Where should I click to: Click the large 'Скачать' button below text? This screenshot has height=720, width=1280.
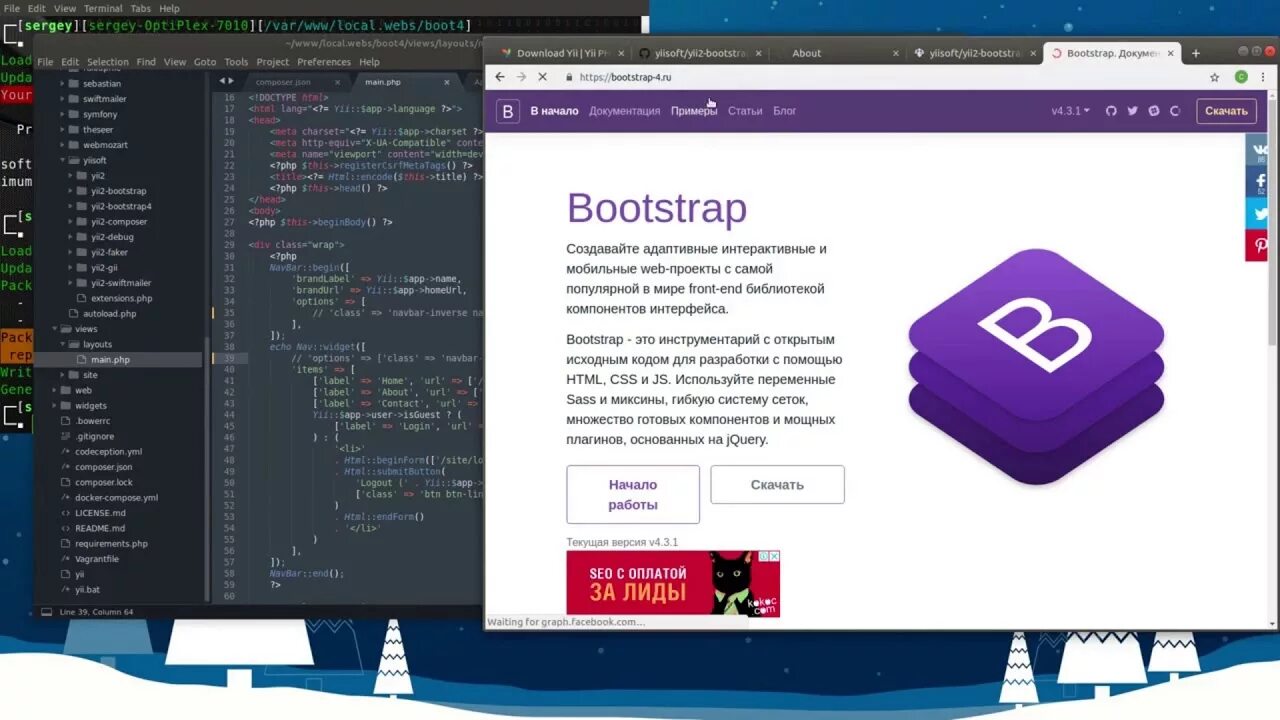pyautogui.click(x=777, y=485)
